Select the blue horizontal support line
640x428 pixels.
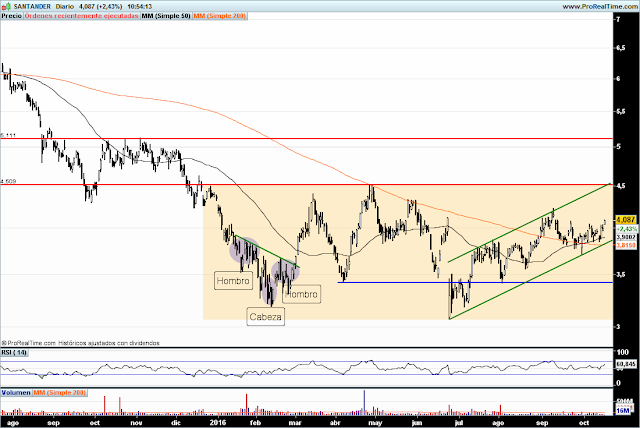476,282
